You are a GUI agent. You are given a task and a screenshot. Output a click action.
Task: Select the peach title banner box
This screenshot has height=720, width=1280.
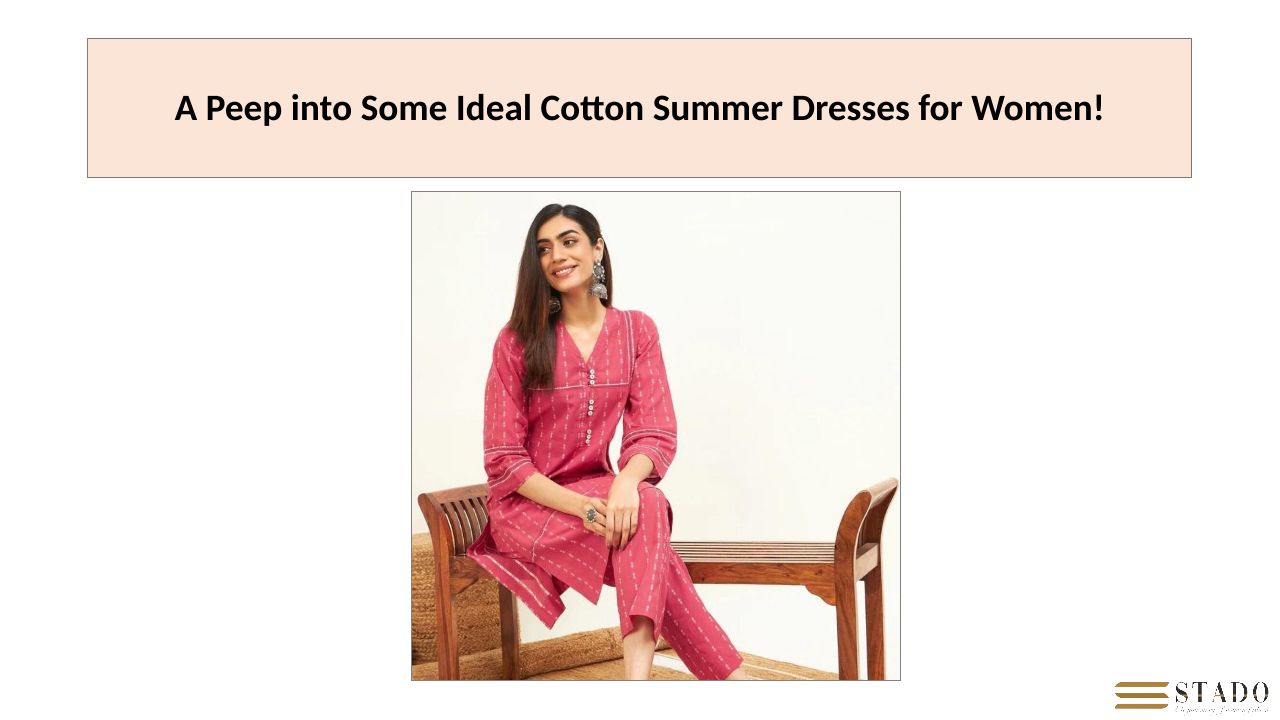[639, 108]
